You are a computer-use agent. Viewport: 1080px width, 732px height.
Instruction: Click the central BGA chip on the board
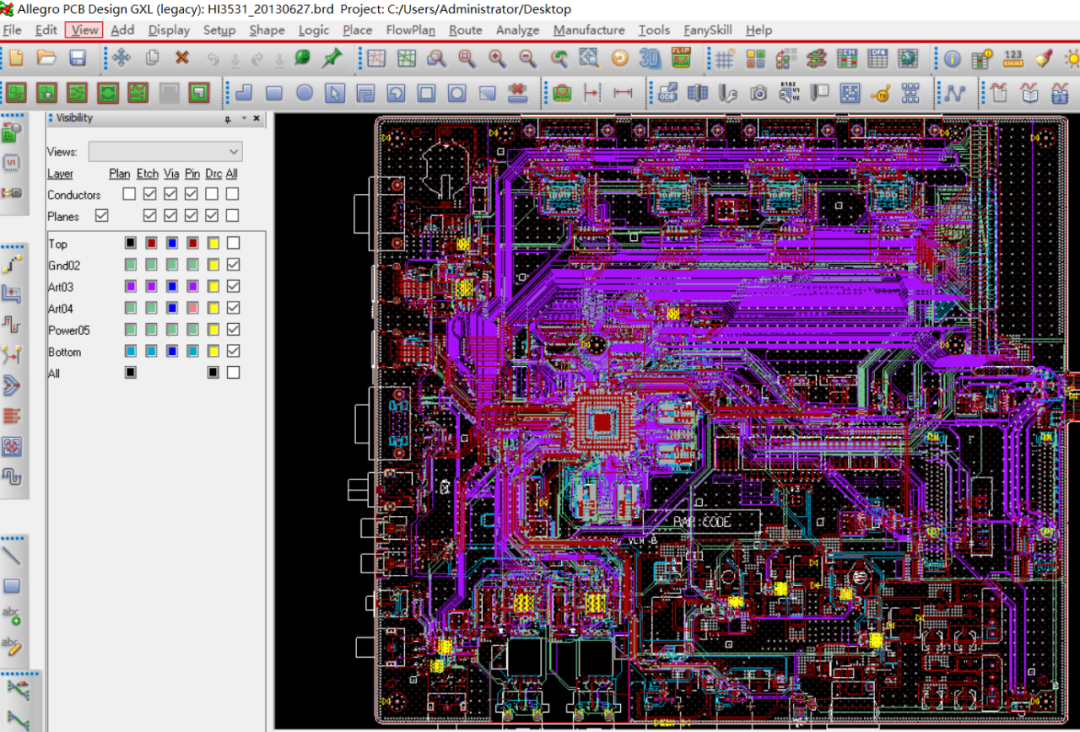coord(602,422)
